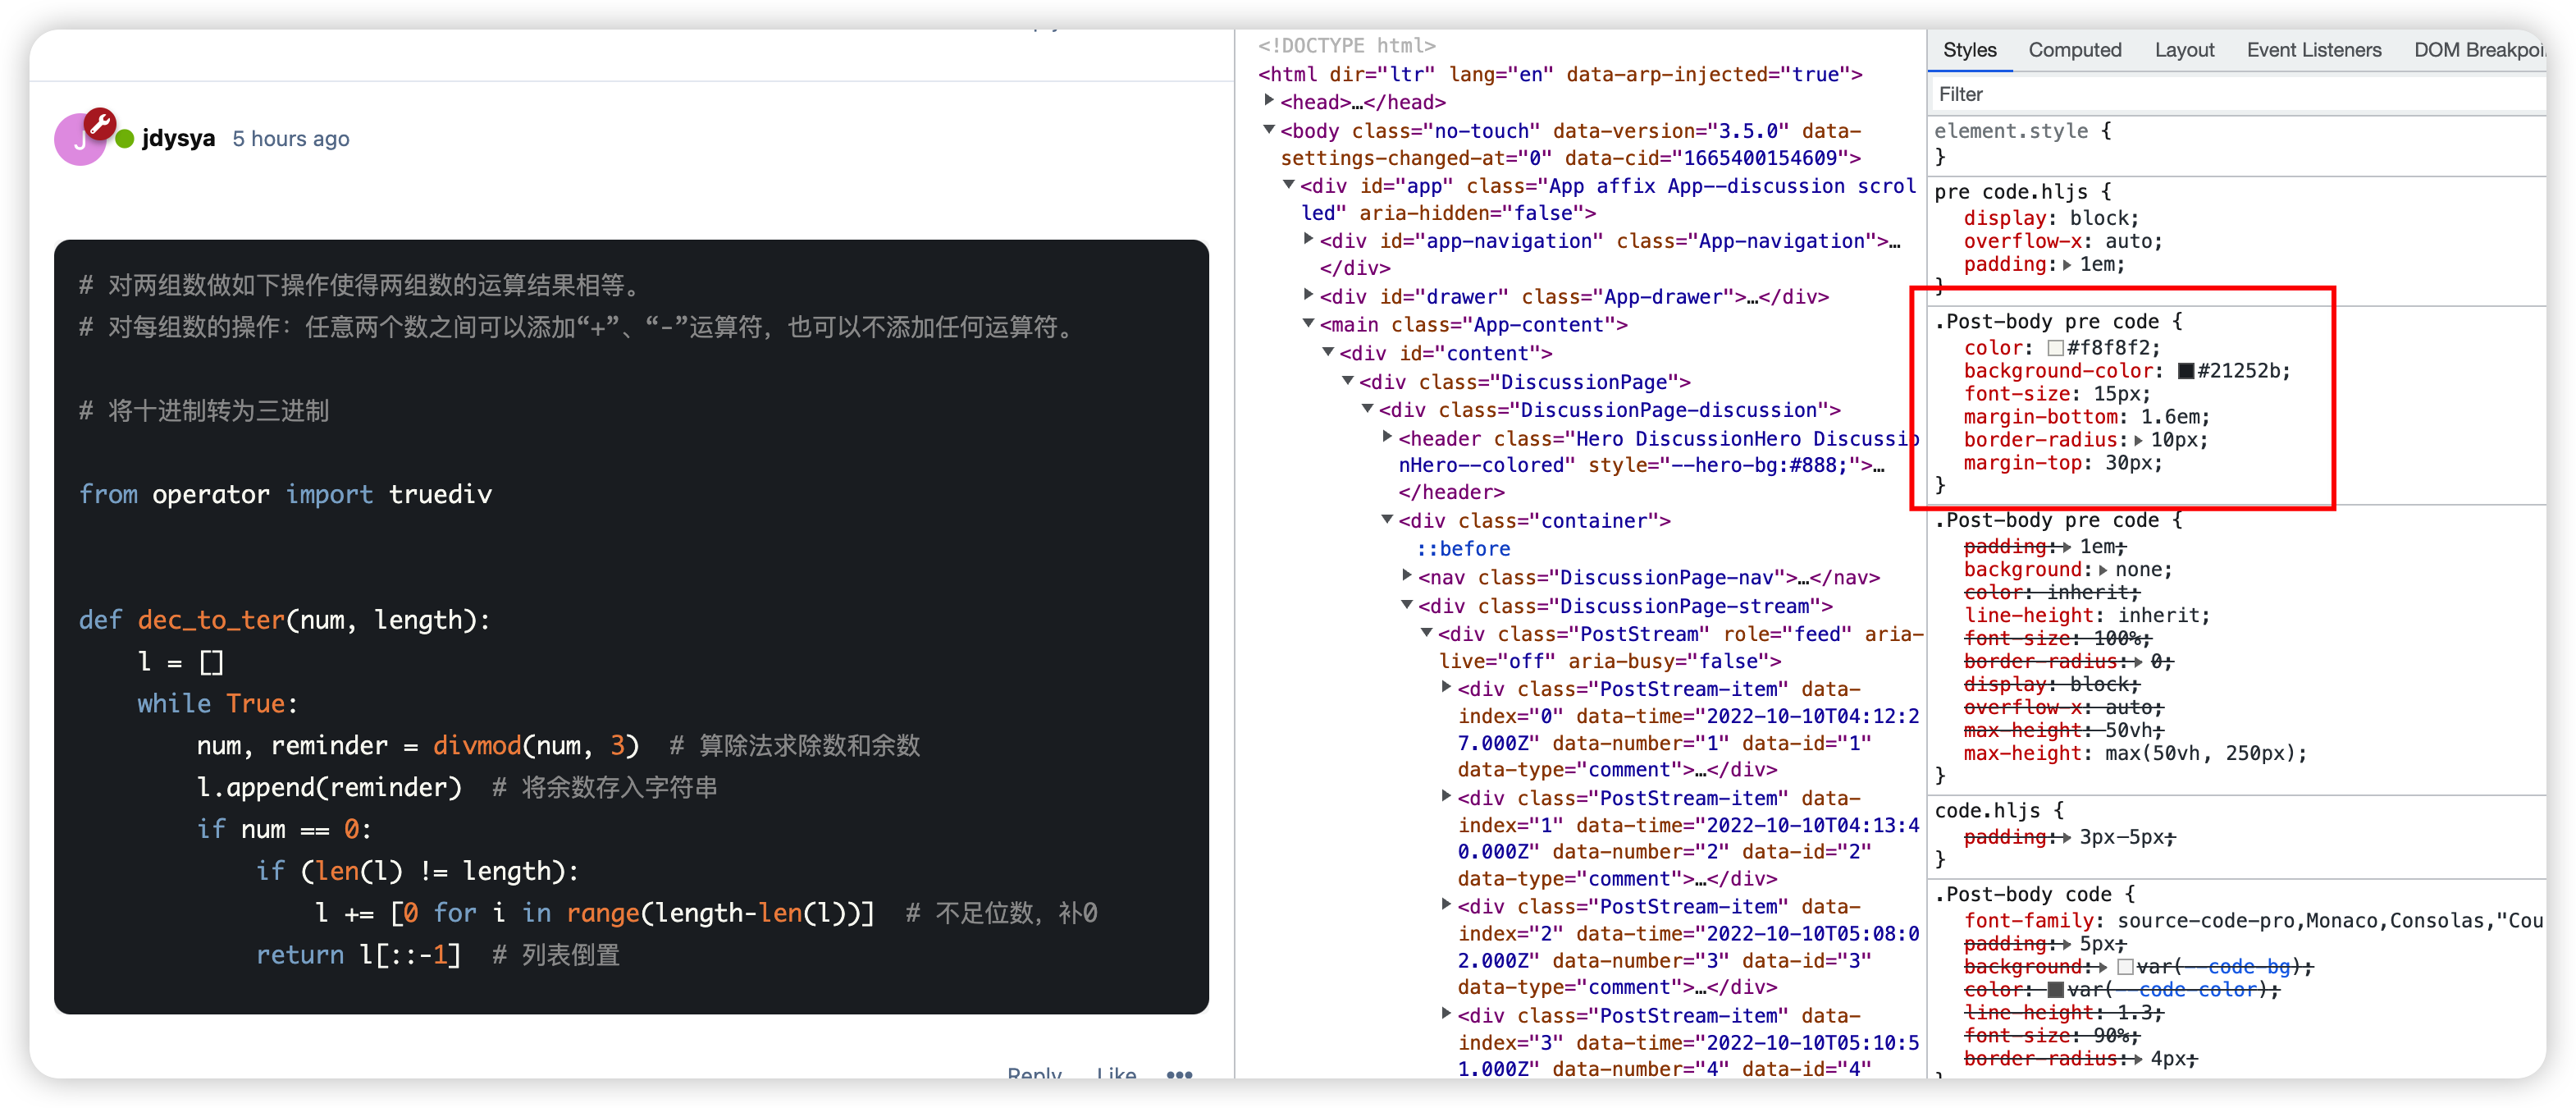Switch to the Layout tab

[2183, 50]
